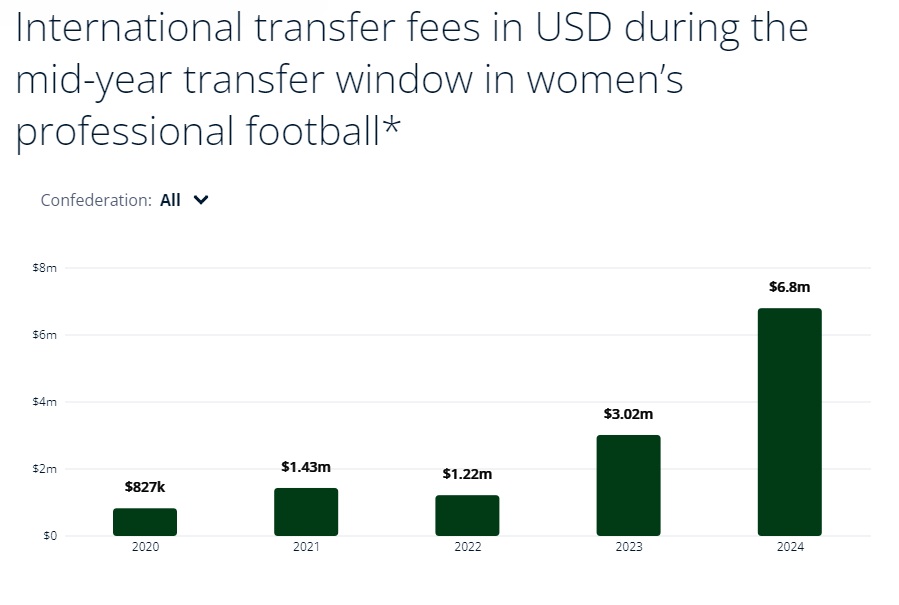Image resolution: width=899 pixels, height=605 pixels.
Task: Click the chart title heading text
Action: [x=412, y=79]
